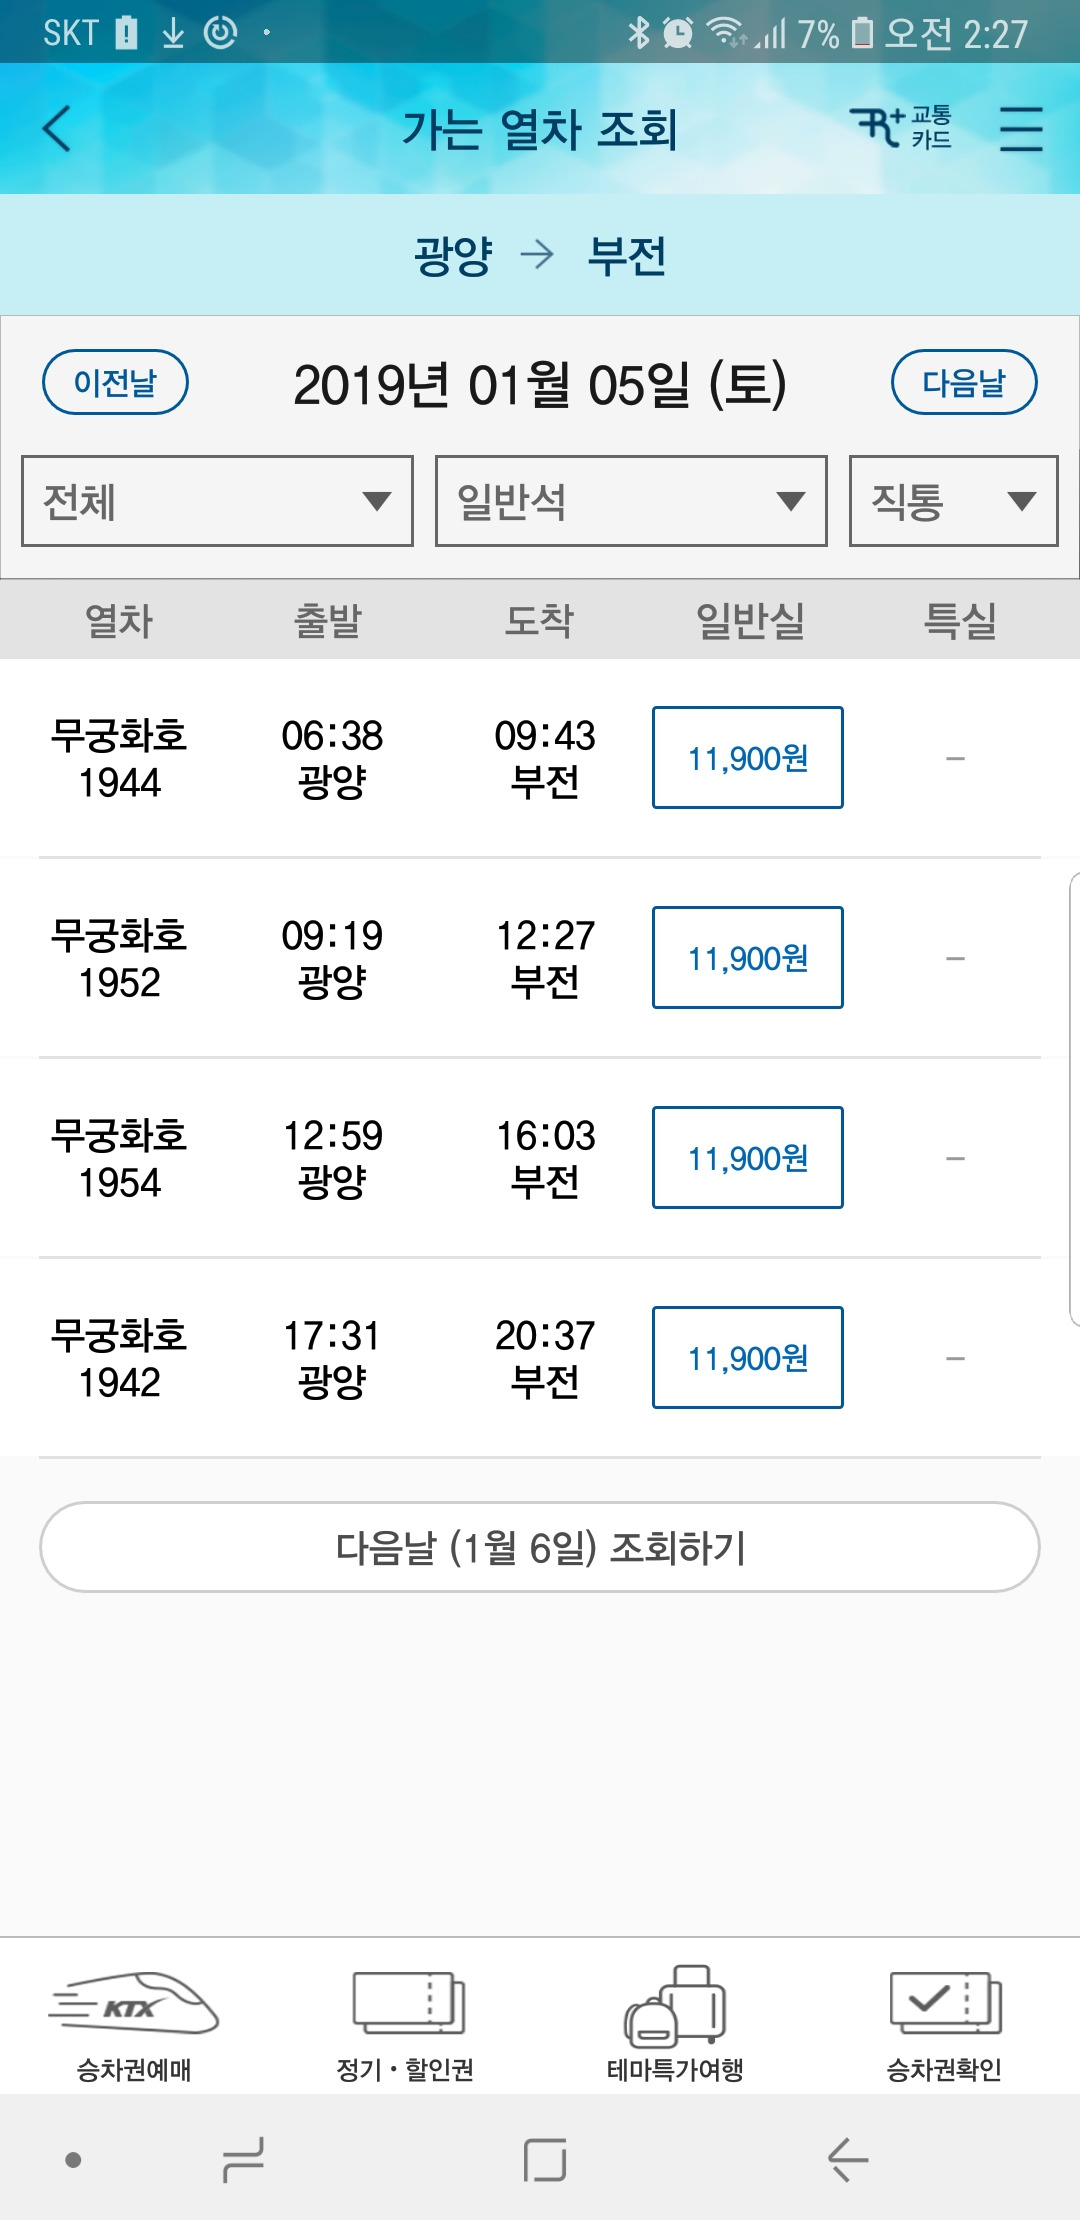1080x2220 pixels.
Task: Open the hamburger menu icon
Action: (x=1020, y=129)
